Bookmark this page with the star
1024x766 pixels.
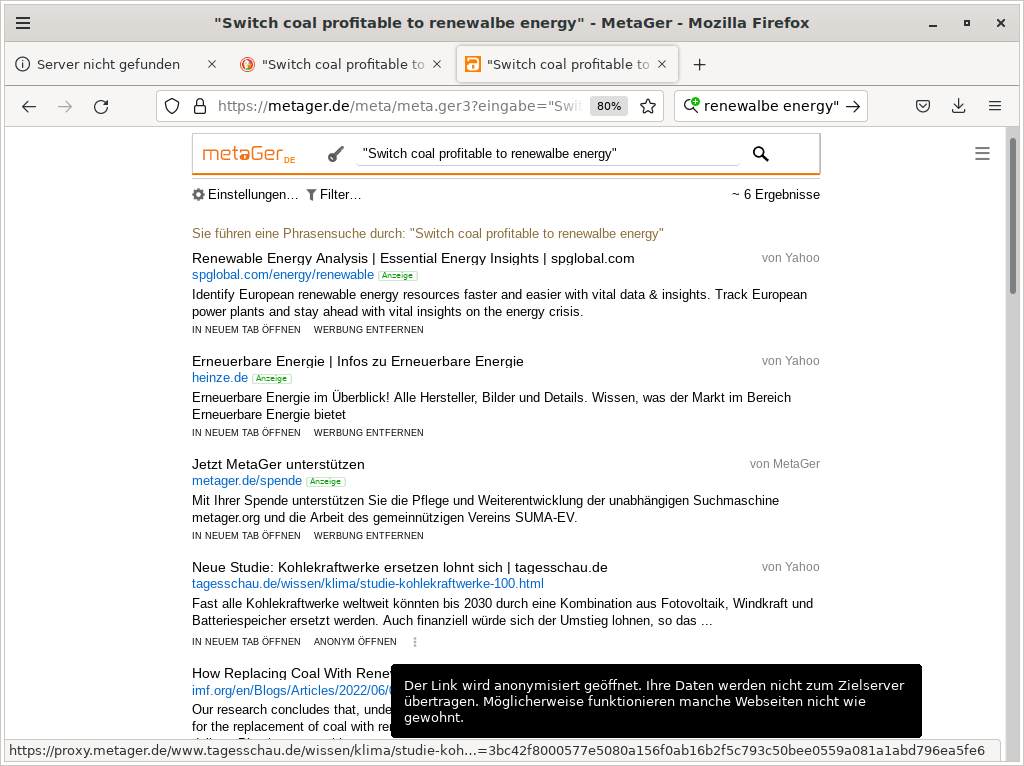[648, 106]
